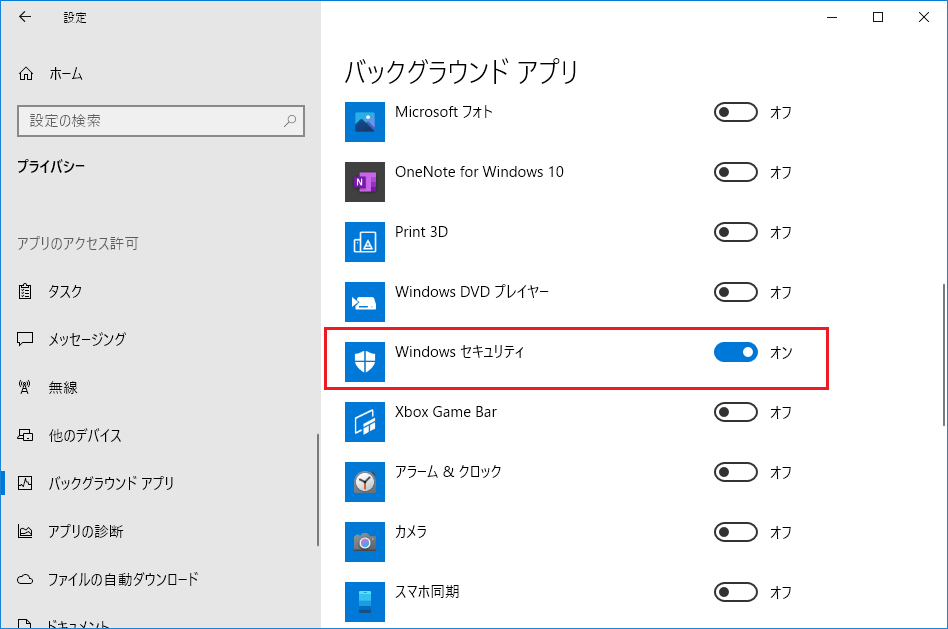Click the プライバシー heading in sidebar

[x=51, y=166]
